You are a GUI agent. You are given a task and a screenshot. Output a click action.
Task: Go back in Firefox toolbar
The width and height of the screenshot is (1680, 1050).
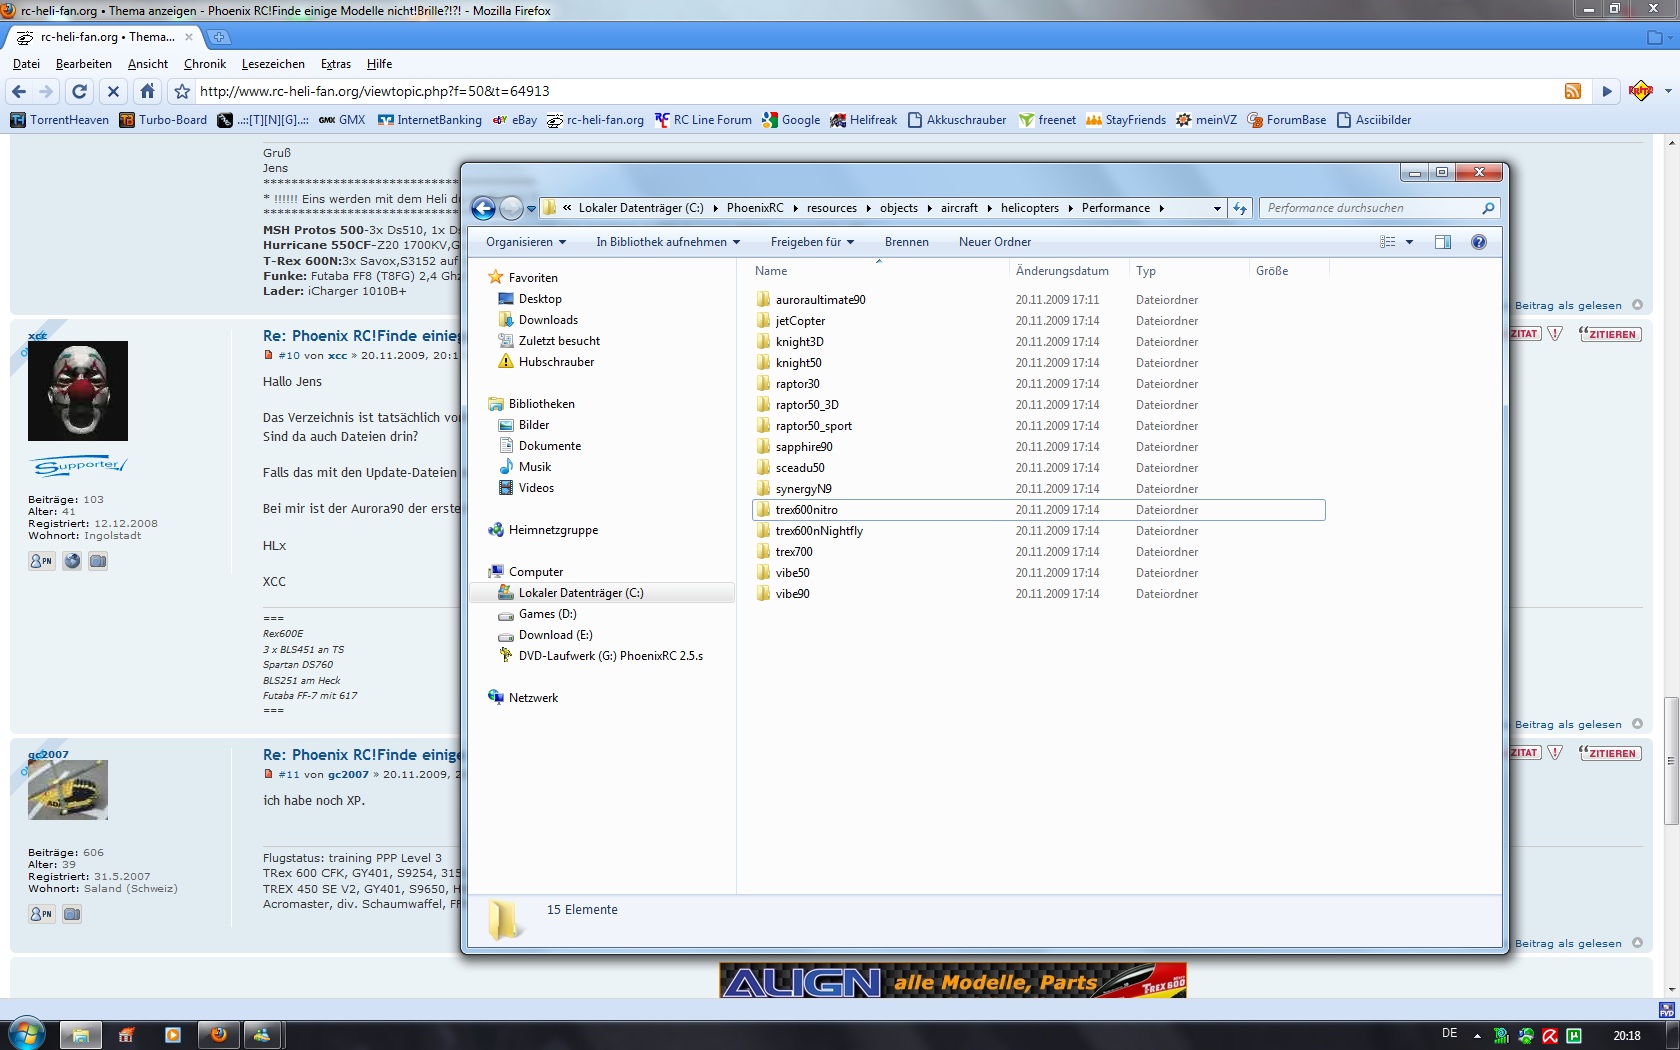click(x=19, y=91)
